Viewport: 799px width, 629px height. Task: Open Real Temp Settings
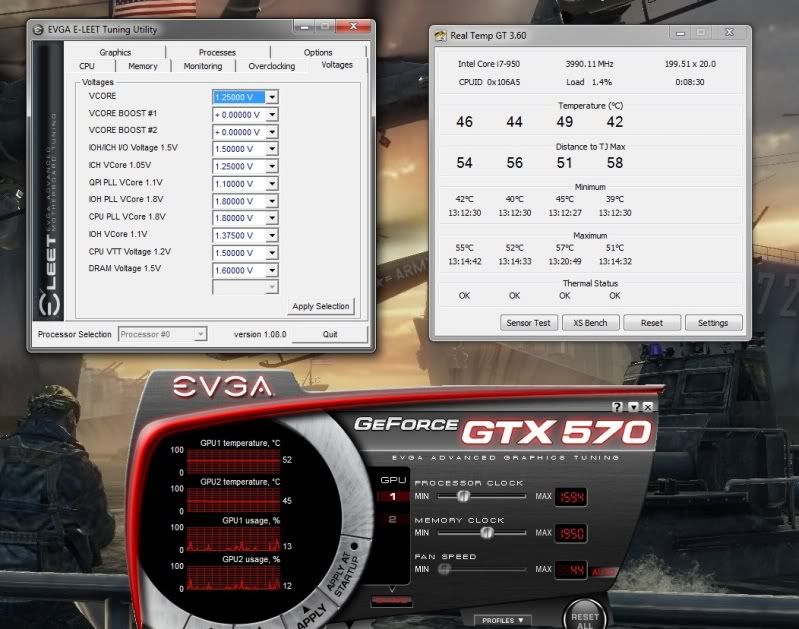tap(713, 323)
